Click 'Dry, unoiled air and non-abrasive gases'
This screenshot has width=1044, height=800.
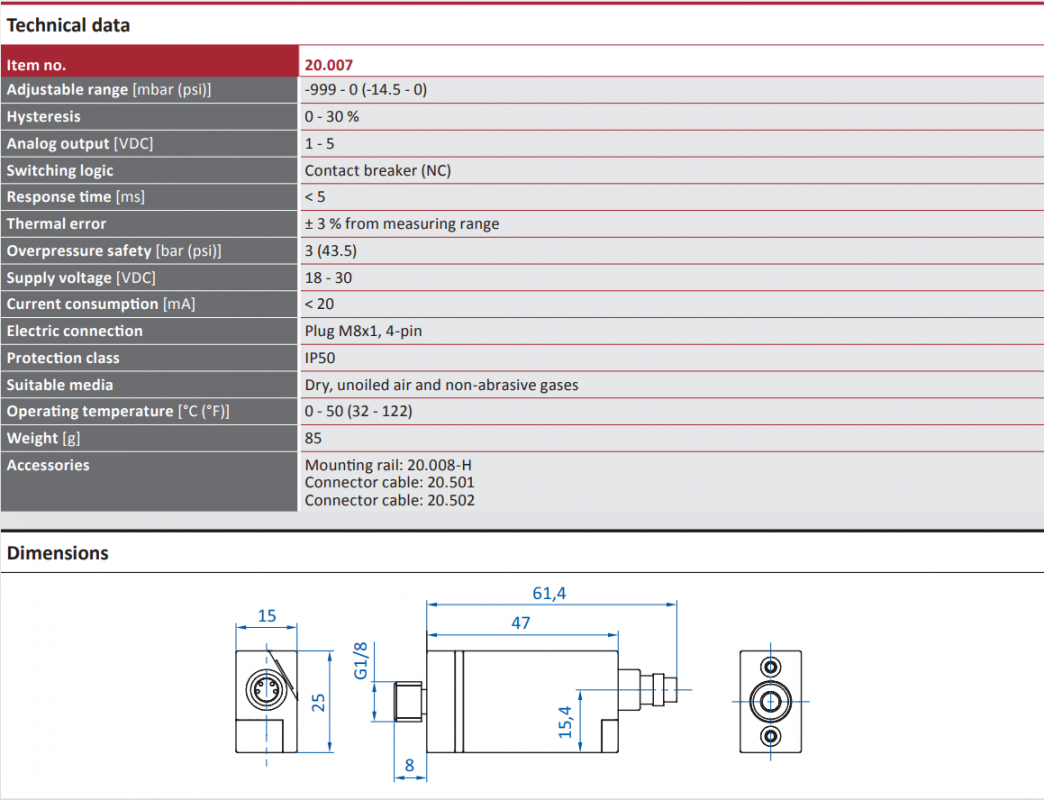pyautogui.click(x=441, y=385)
